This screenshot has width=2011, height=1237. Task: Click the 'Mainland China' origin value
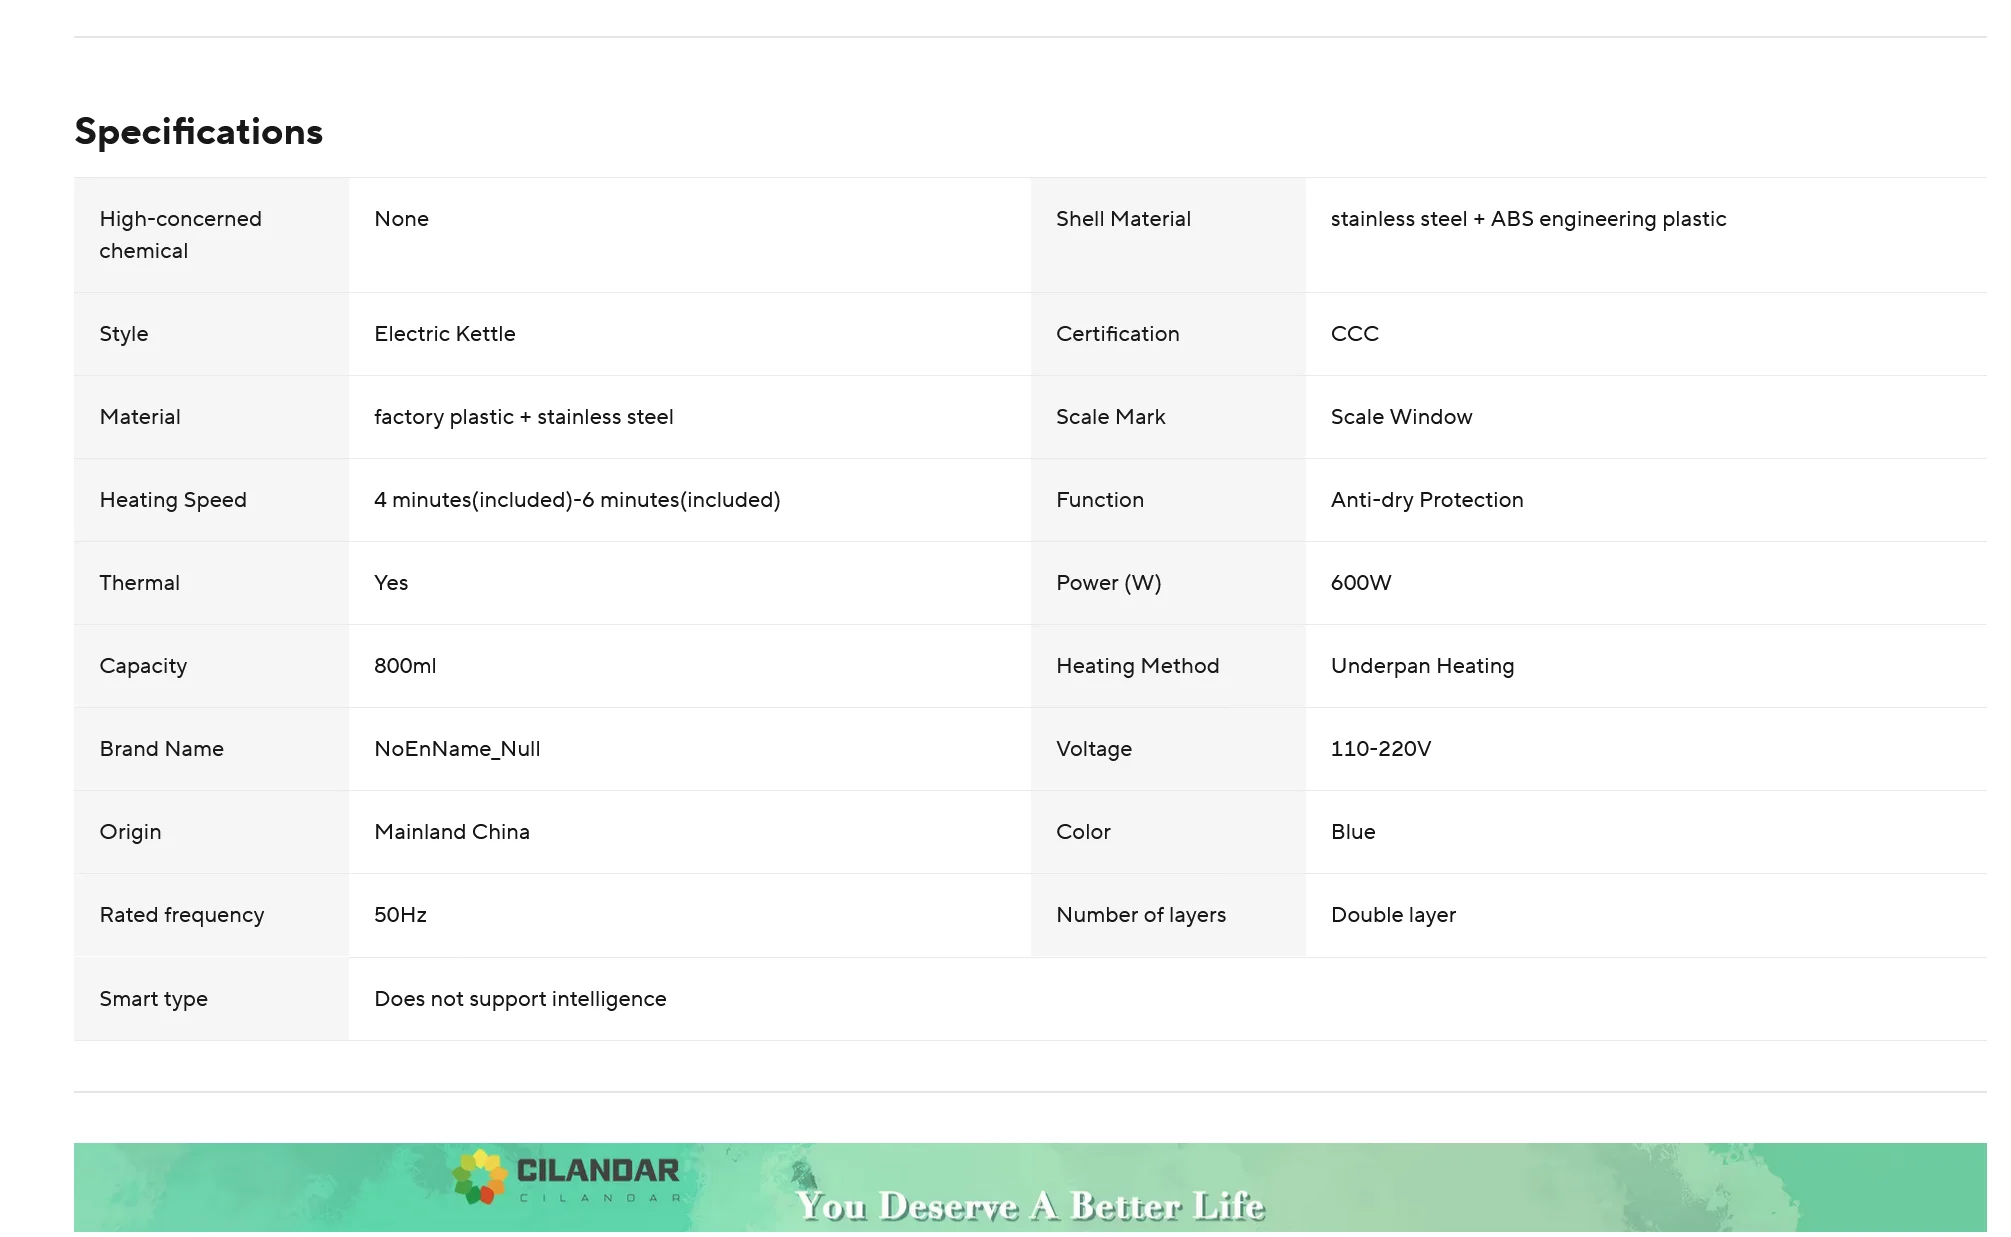451,832
